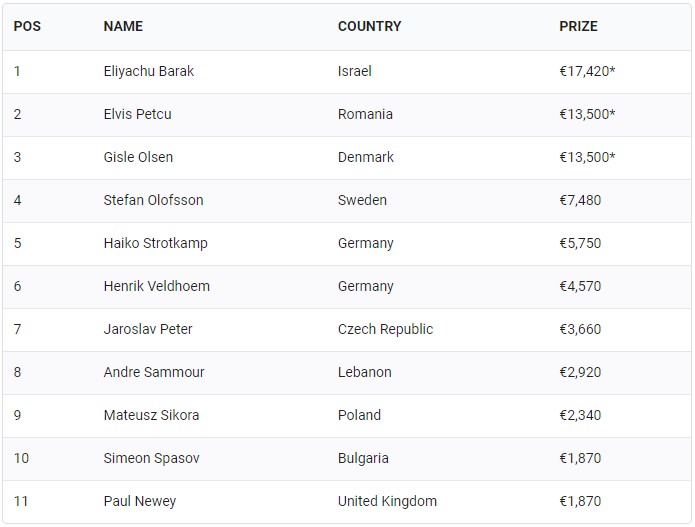Click the €7,480 prize value
Viewport: 695px width, 527px height.
581,200
